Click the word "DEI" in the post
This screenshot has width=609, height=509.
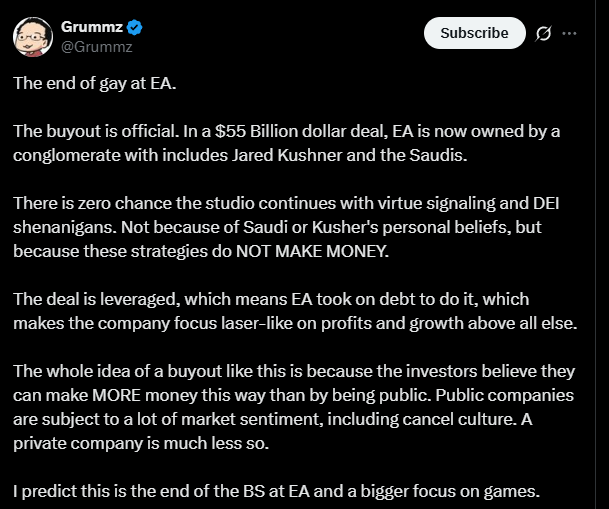546,203
